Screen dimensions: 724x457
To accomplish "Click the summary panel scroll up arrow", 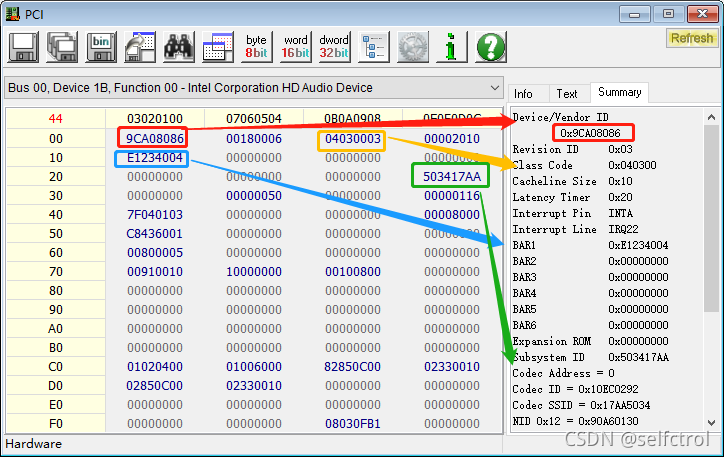I will pos(711,117).
